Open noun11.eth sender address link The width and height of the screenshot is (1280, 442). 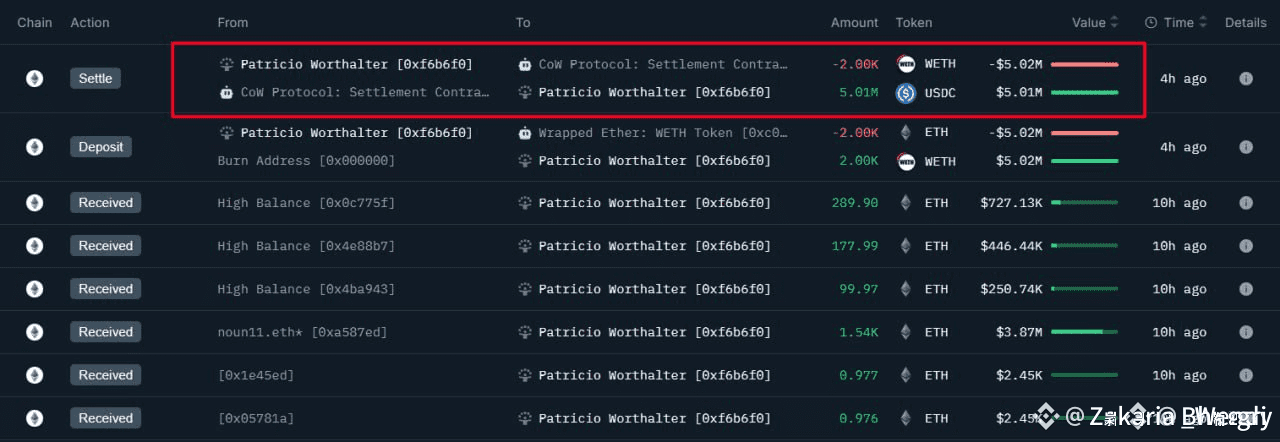pyautogui.click(x=302, y=332)
